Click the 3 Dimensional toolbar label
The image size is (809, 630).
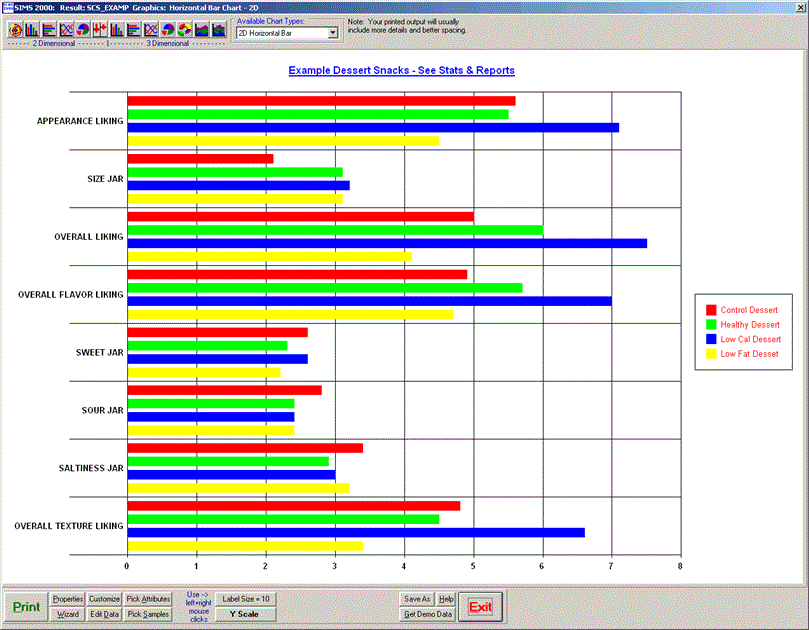[167, 43]
